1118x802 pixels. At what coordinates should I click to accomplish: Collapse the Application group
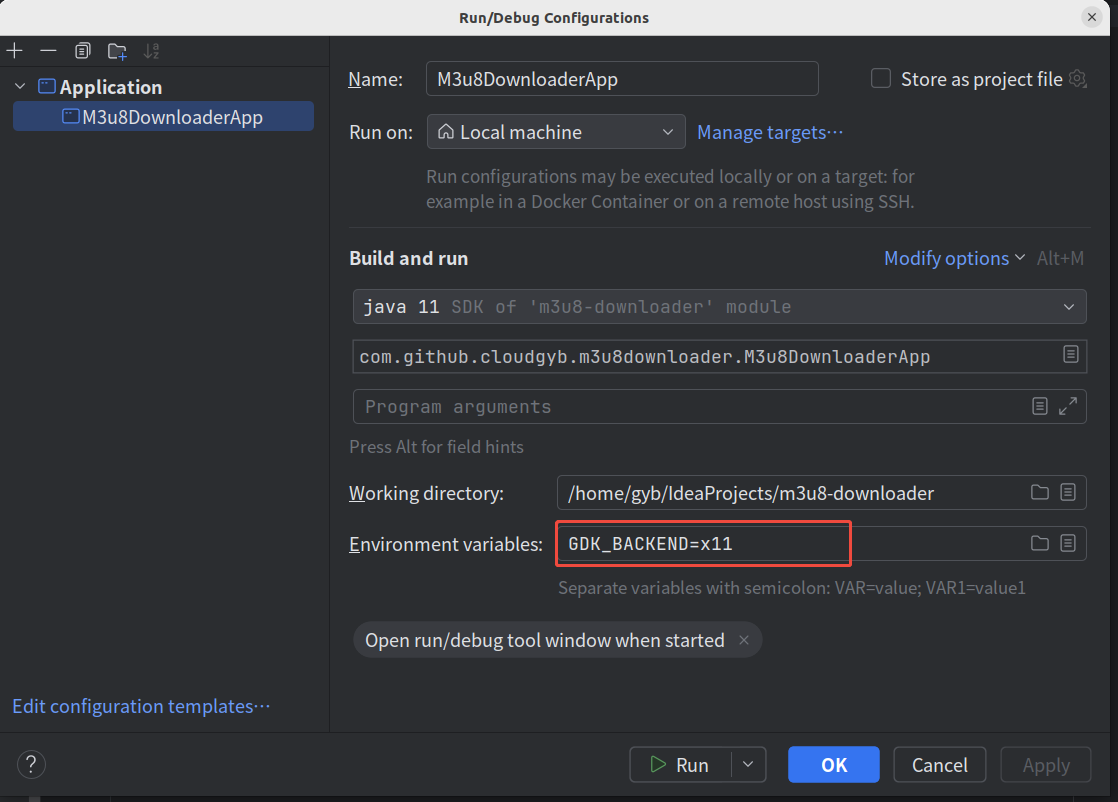(20, 86)
